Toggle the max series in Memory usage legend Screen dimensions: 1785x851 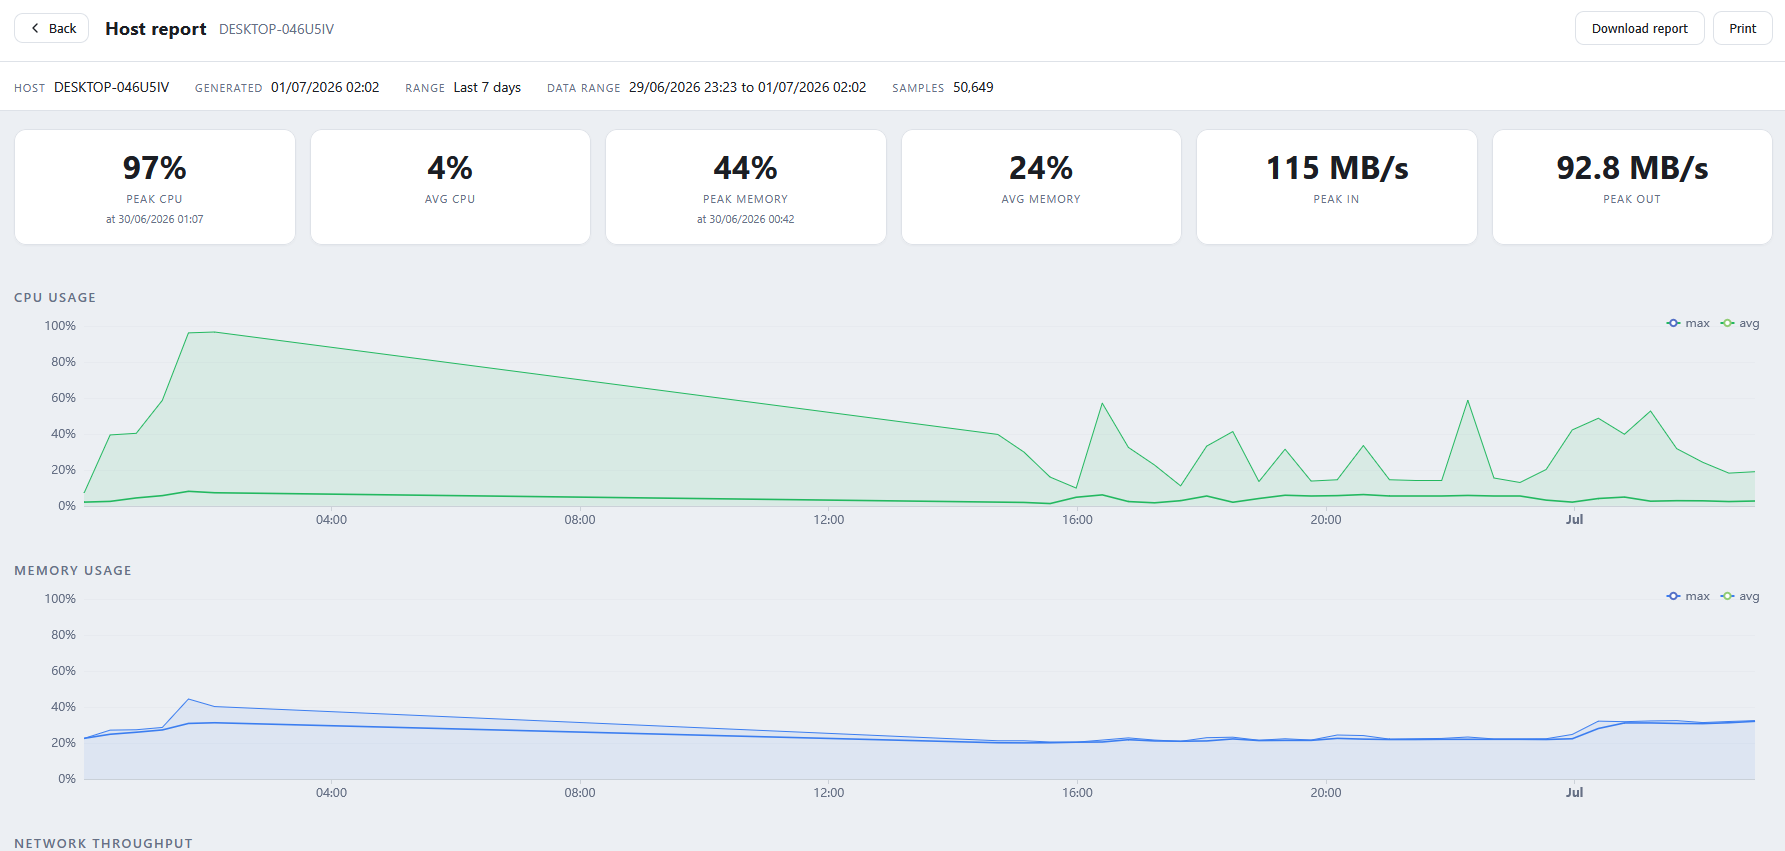[1688, 596]
